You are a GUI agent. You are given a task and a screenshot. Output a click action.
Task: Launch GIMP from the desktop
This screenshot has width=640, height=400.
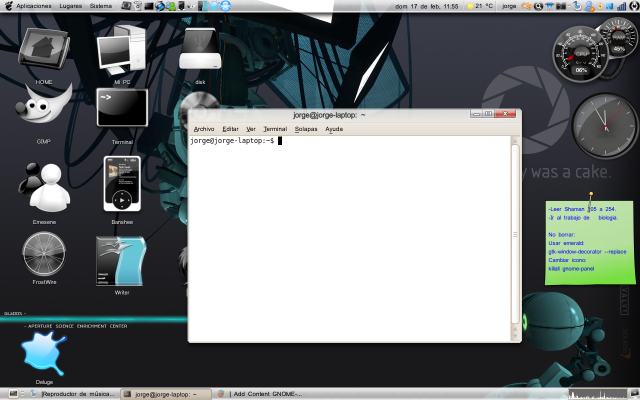[44, 104]
